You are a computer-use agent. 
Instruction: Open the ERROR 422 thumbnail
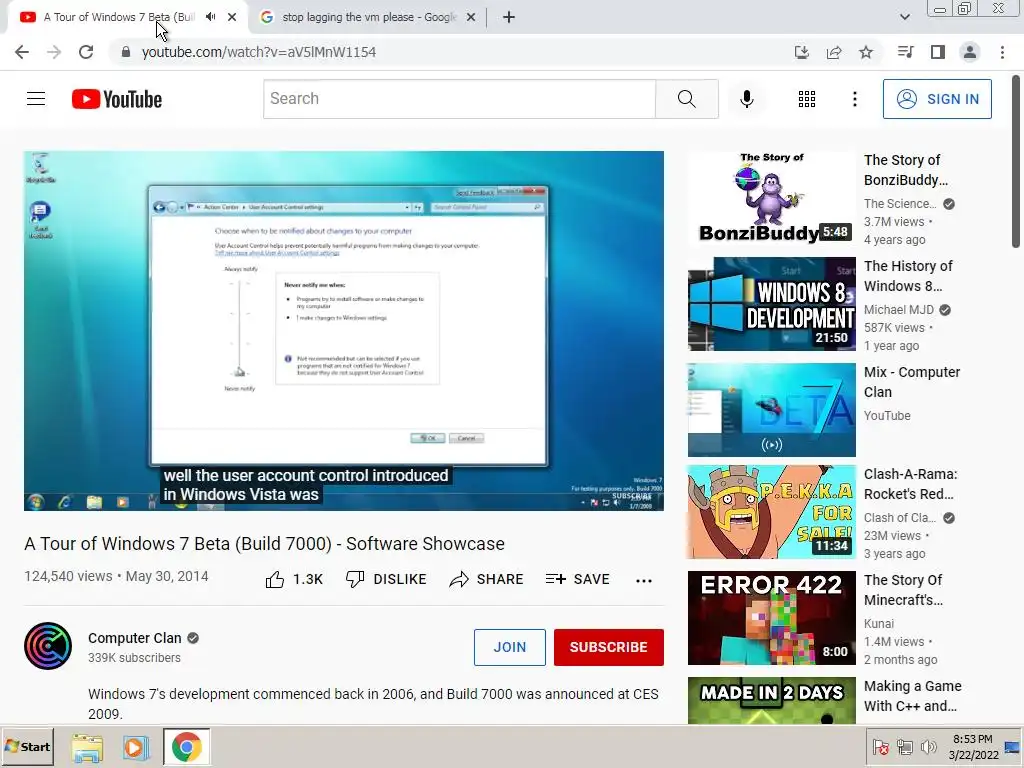pyautogui.click(x=771, y=618)
